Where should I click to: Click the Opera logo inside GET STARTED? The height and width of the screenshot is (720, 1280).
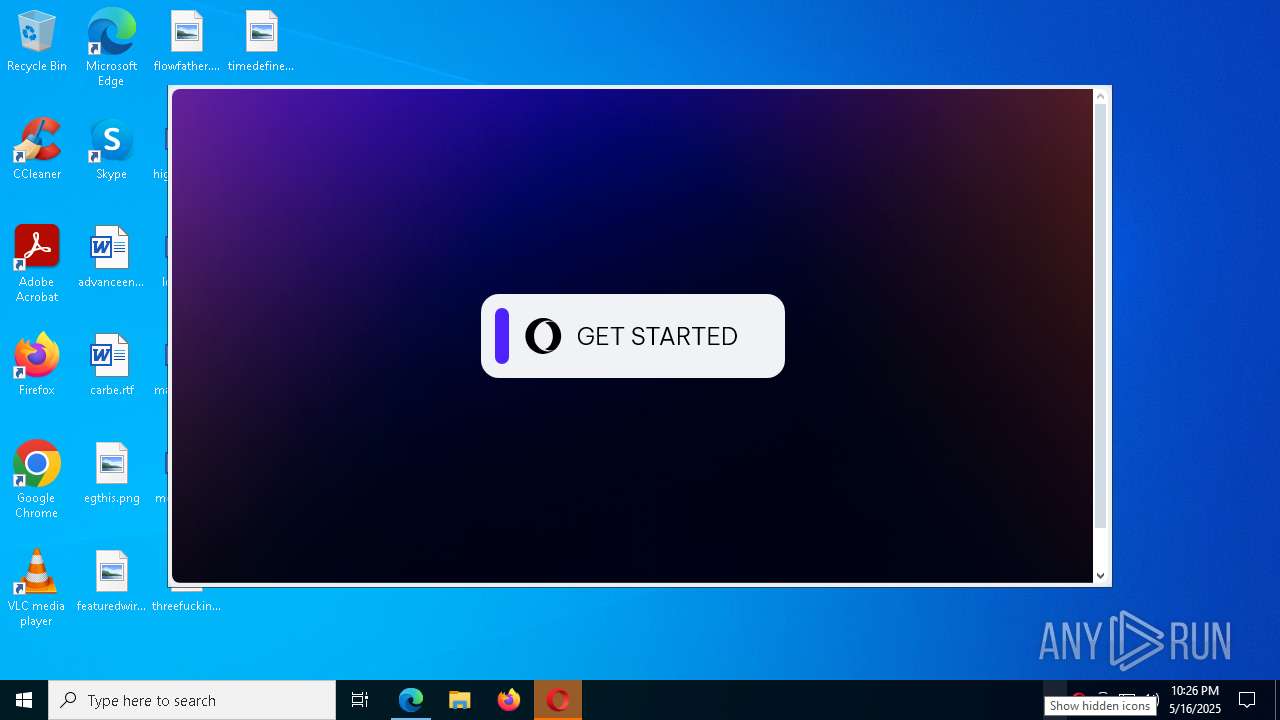click(543, 336)
